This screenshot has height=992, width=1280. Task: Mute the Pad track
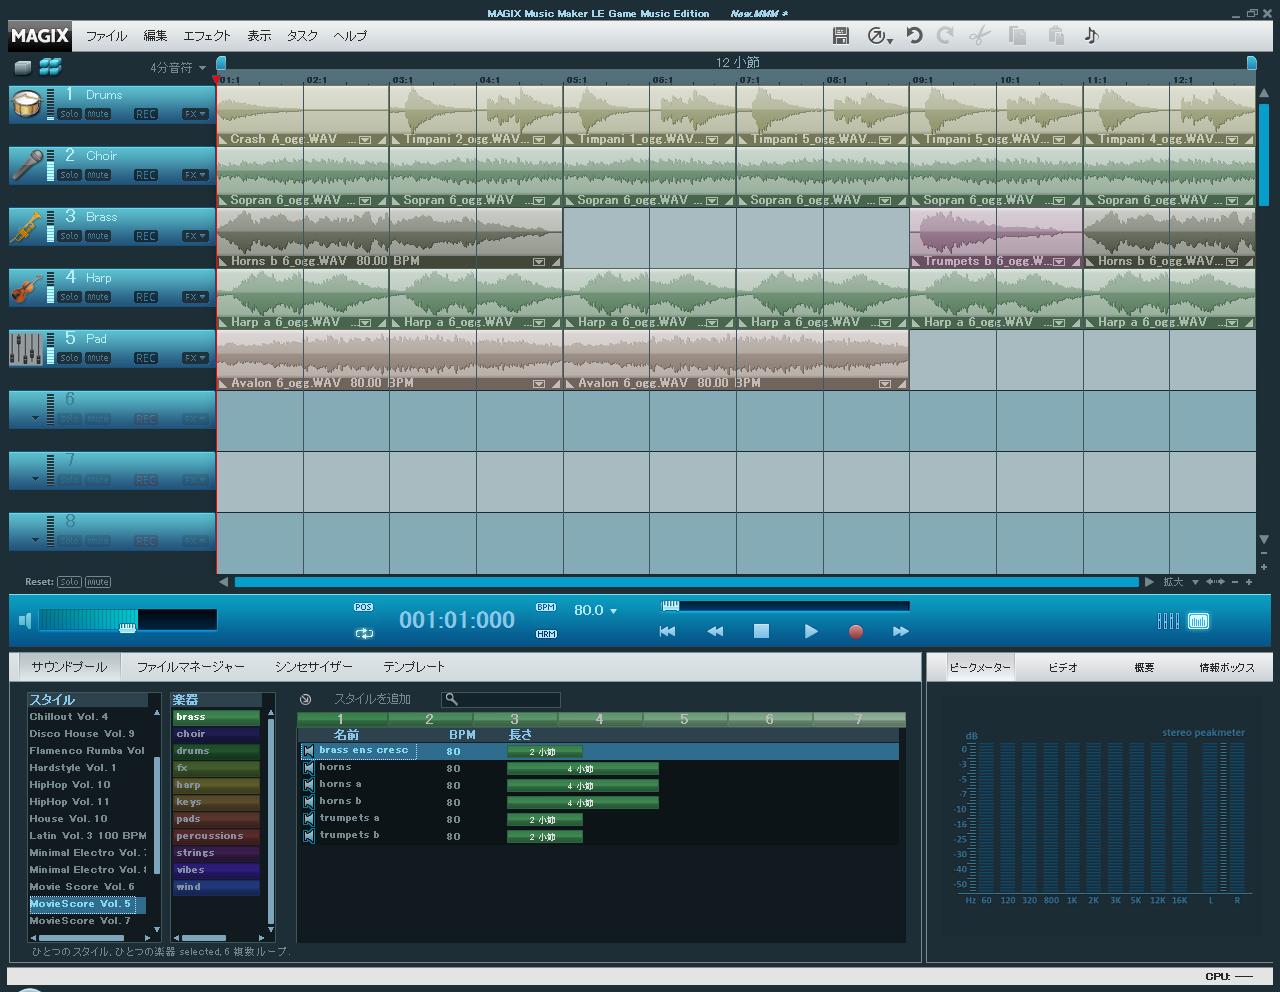click(x=98, y=358)
